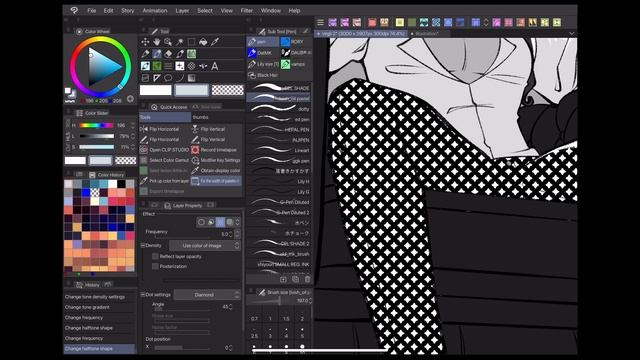Image resolution: width=640 pixels, height=360 pixels.
Task: Click Select Color Gamut
Action: (x=164, y=160)
